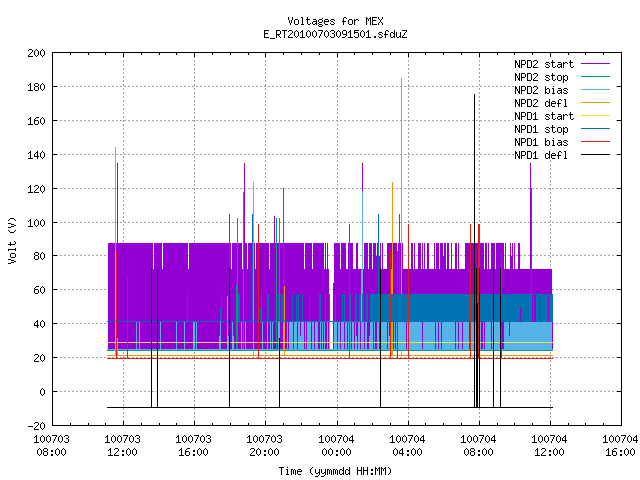Image resolution: width=640 pixels, height=480 pixels.
Task: Select the 'NPD2 start' legend label
Action: pos(544,64)
